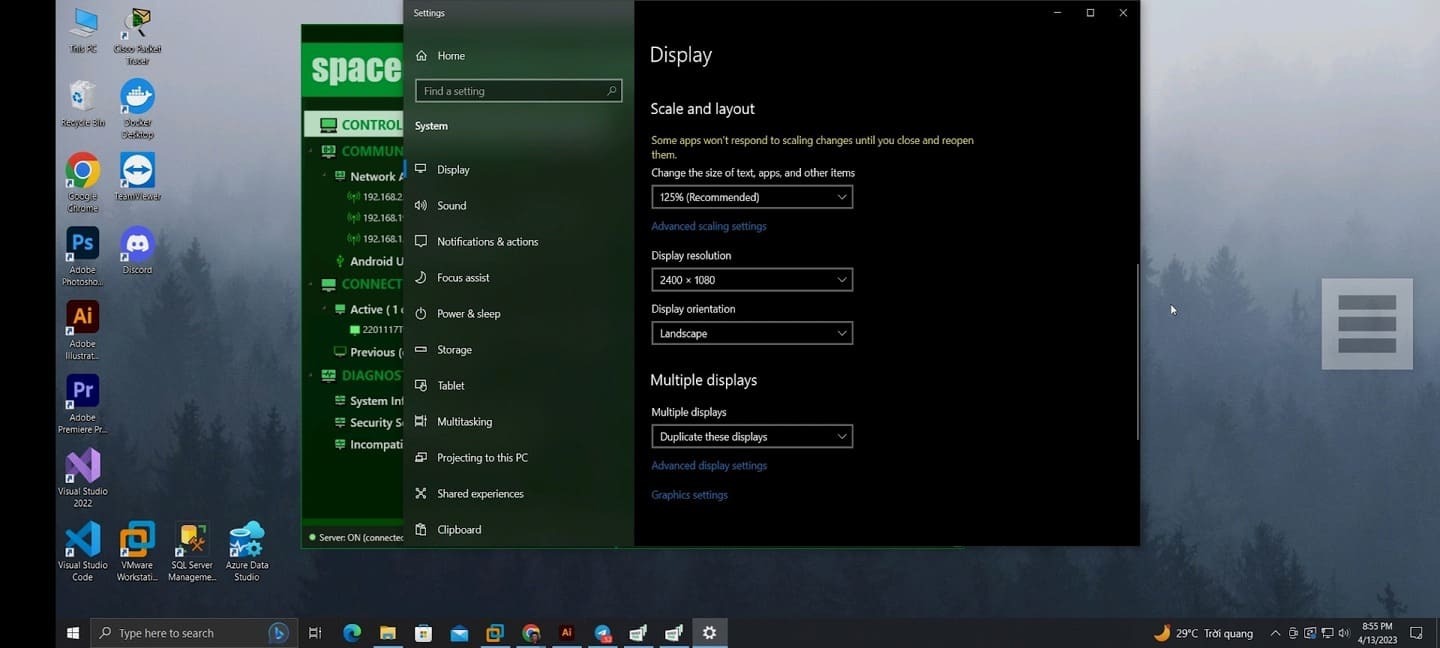The height and width of the screenshot is (648, 1440).
Task: Open Multiple displays dropdown Duplicate these displays
Action: 752,437
